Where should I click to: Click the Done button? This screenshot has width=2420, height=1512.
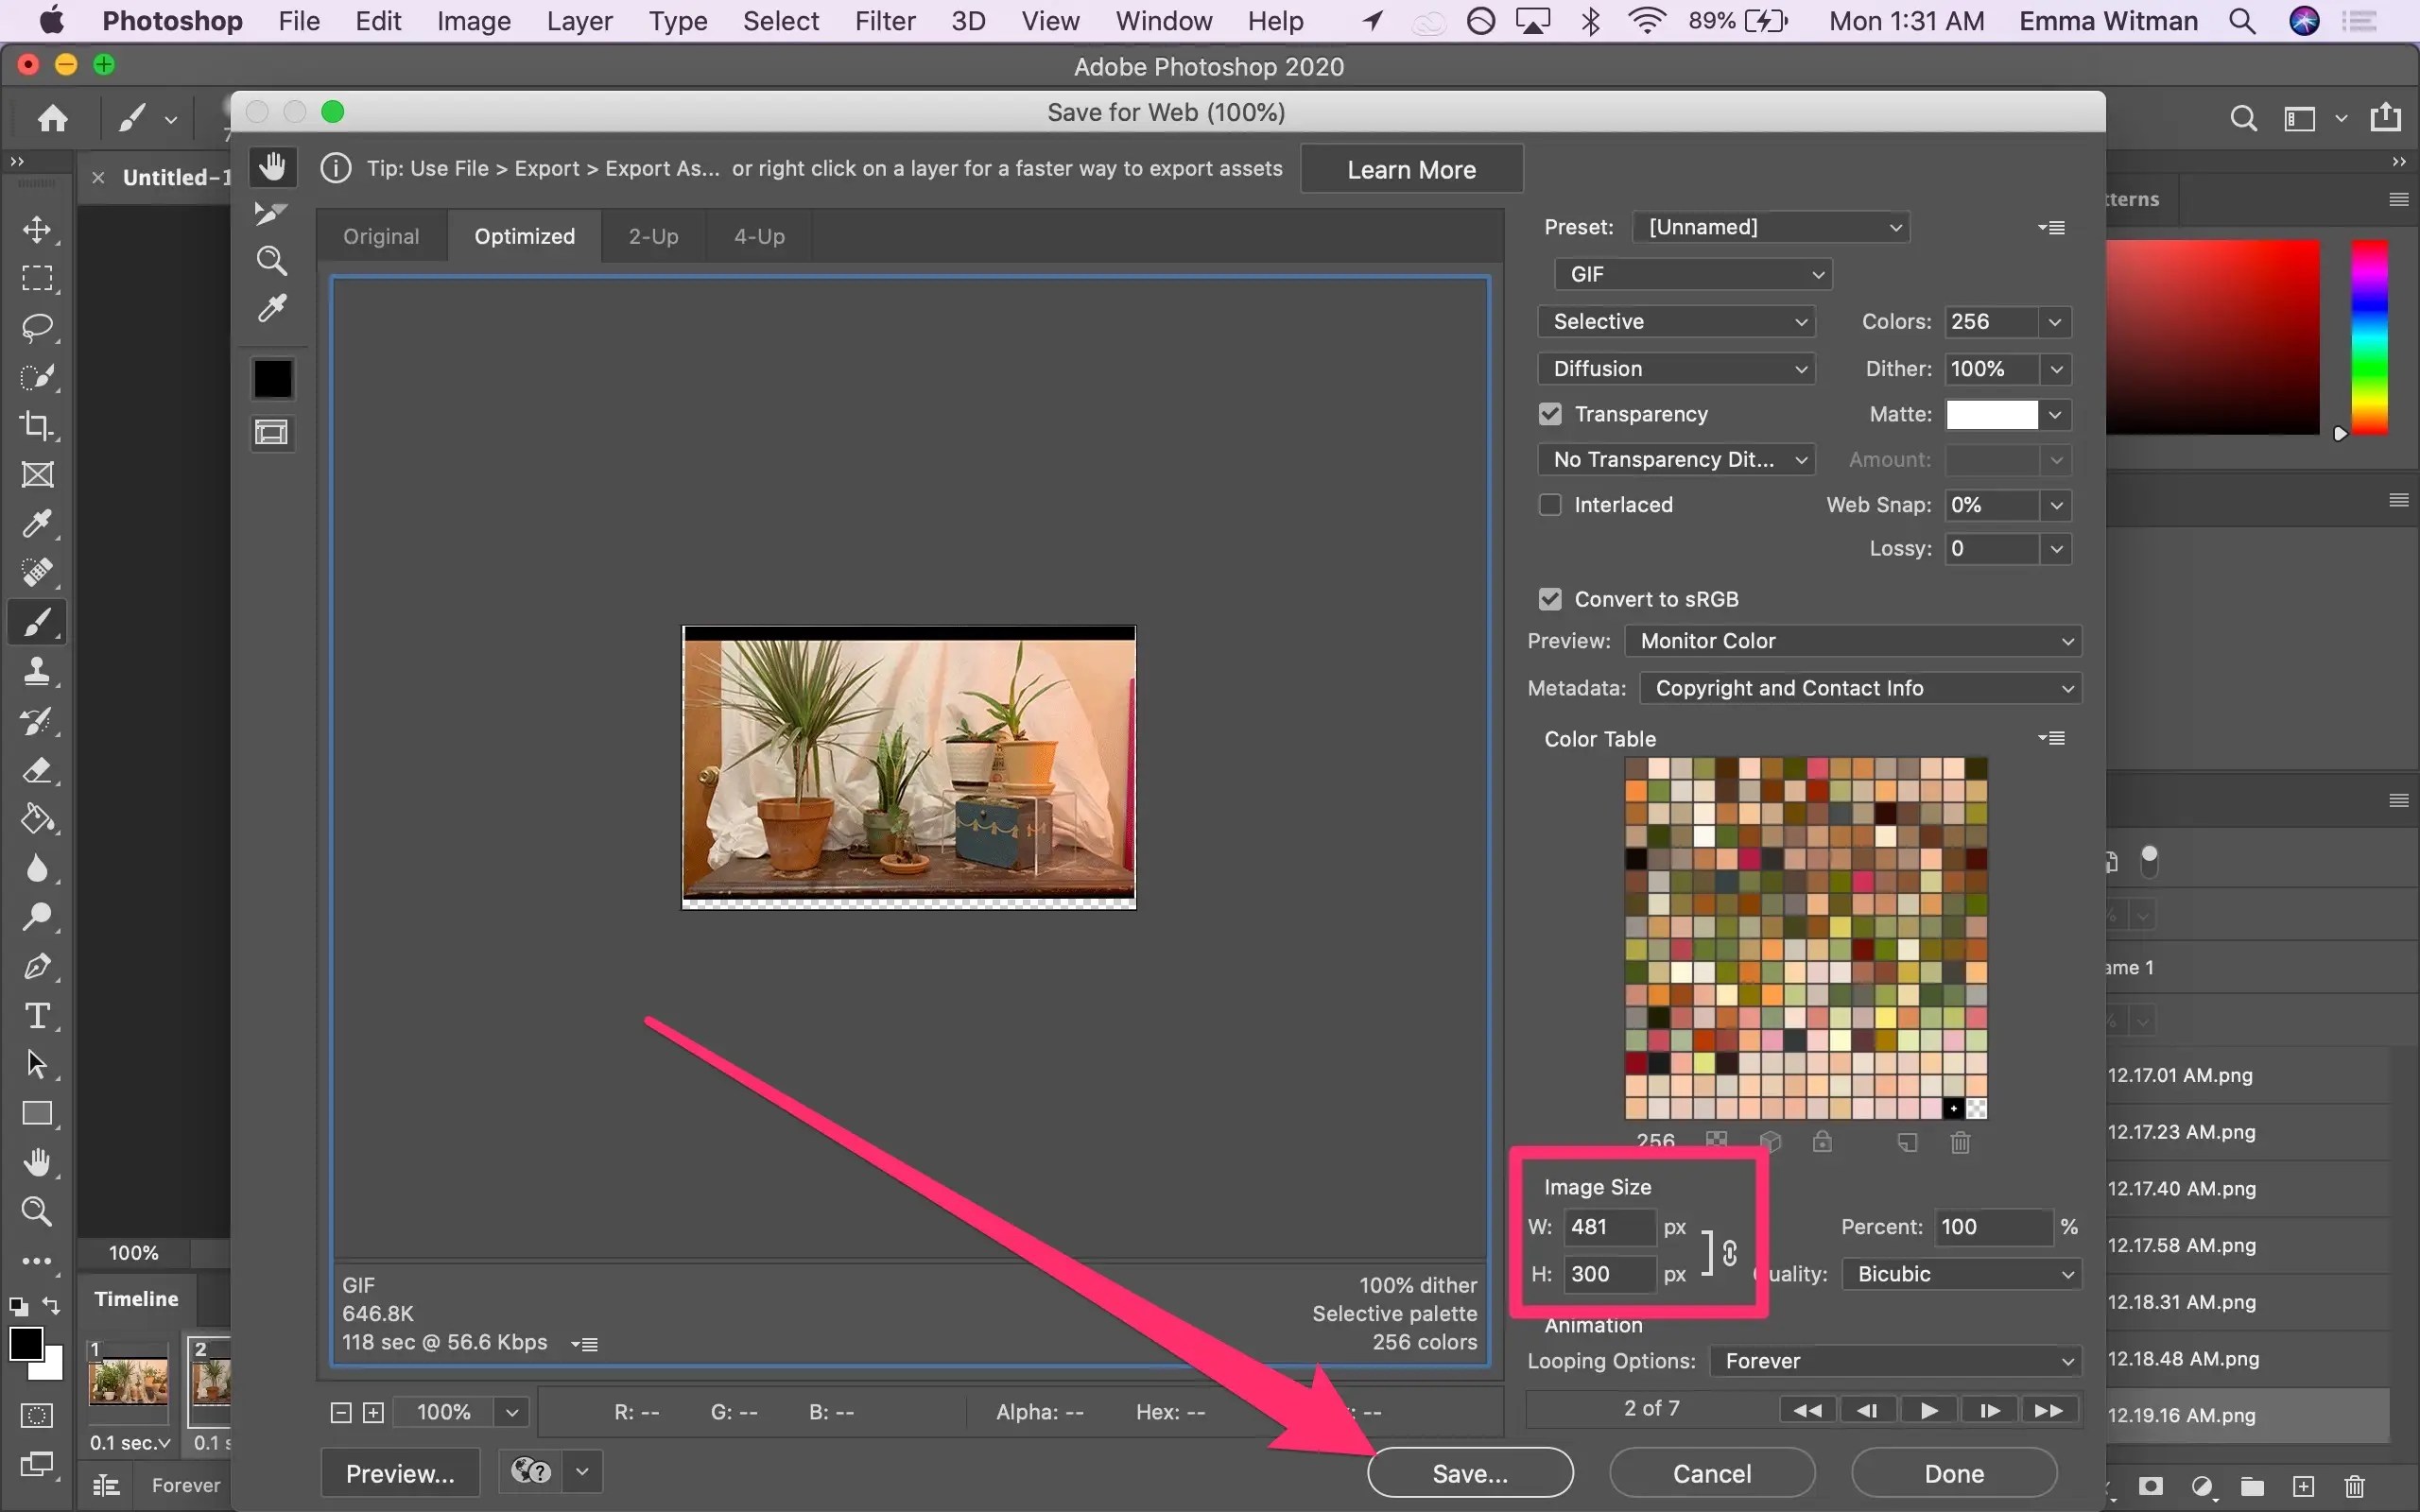point(1954,1473)
